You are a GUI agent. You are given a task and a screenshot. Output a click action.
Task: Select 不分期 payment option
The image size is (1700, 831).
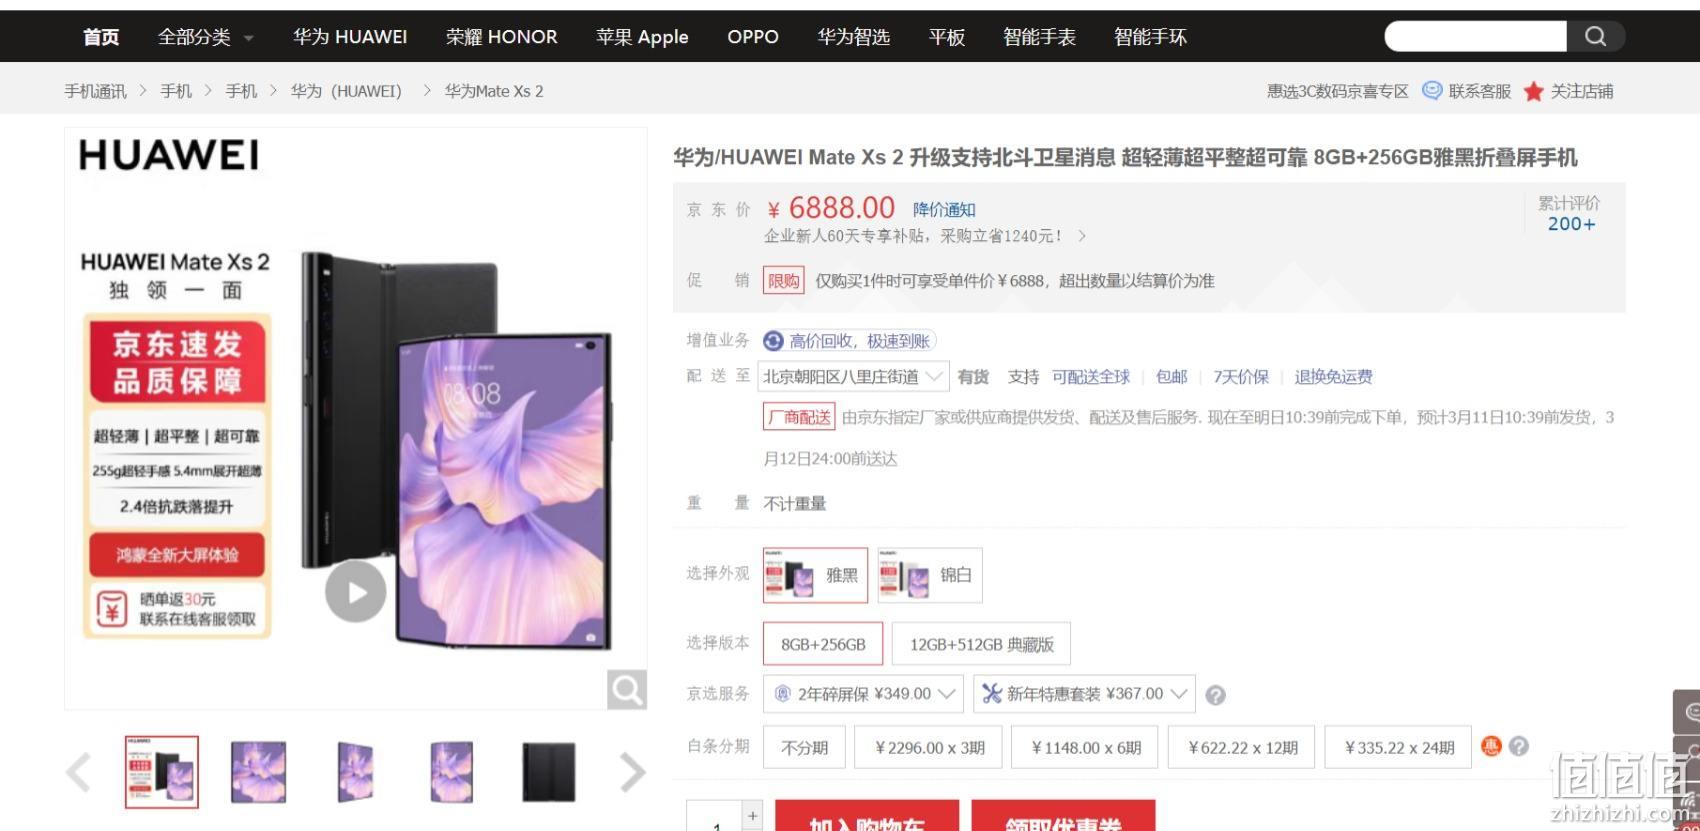(x=804, y=747)
